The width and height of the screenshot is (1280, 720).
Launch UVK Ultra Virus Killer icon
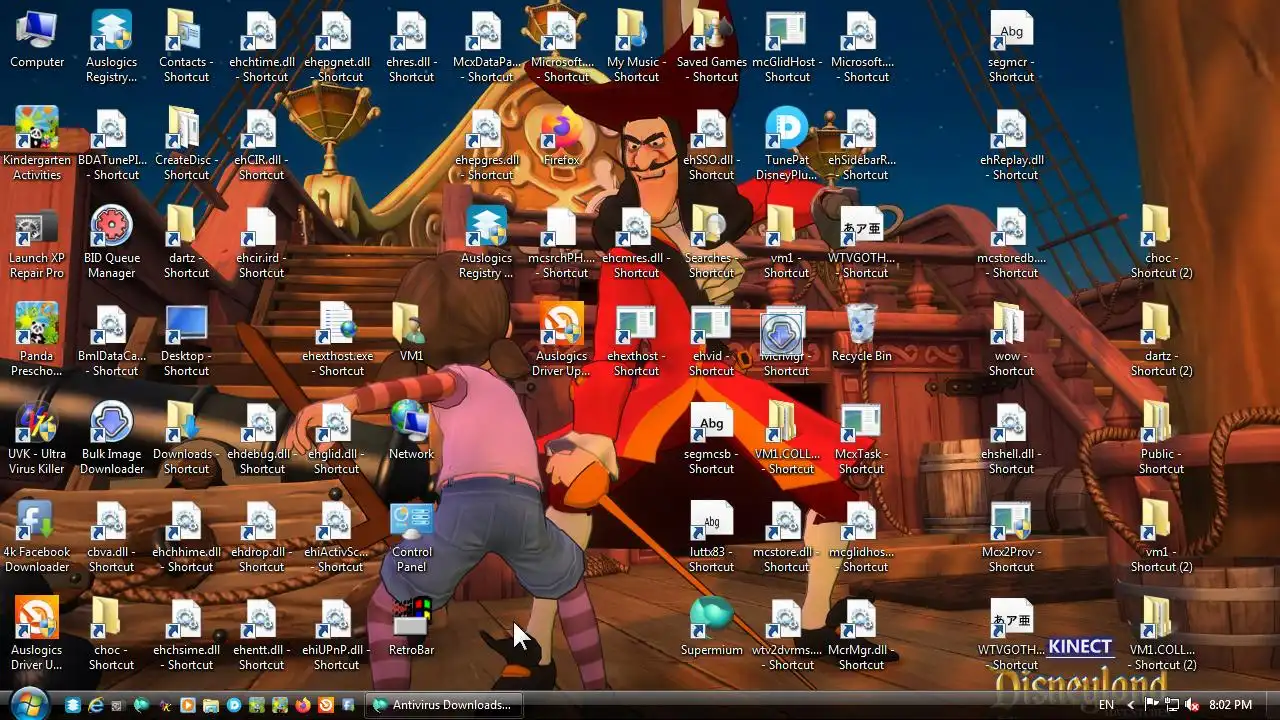[x=37, y=439]
